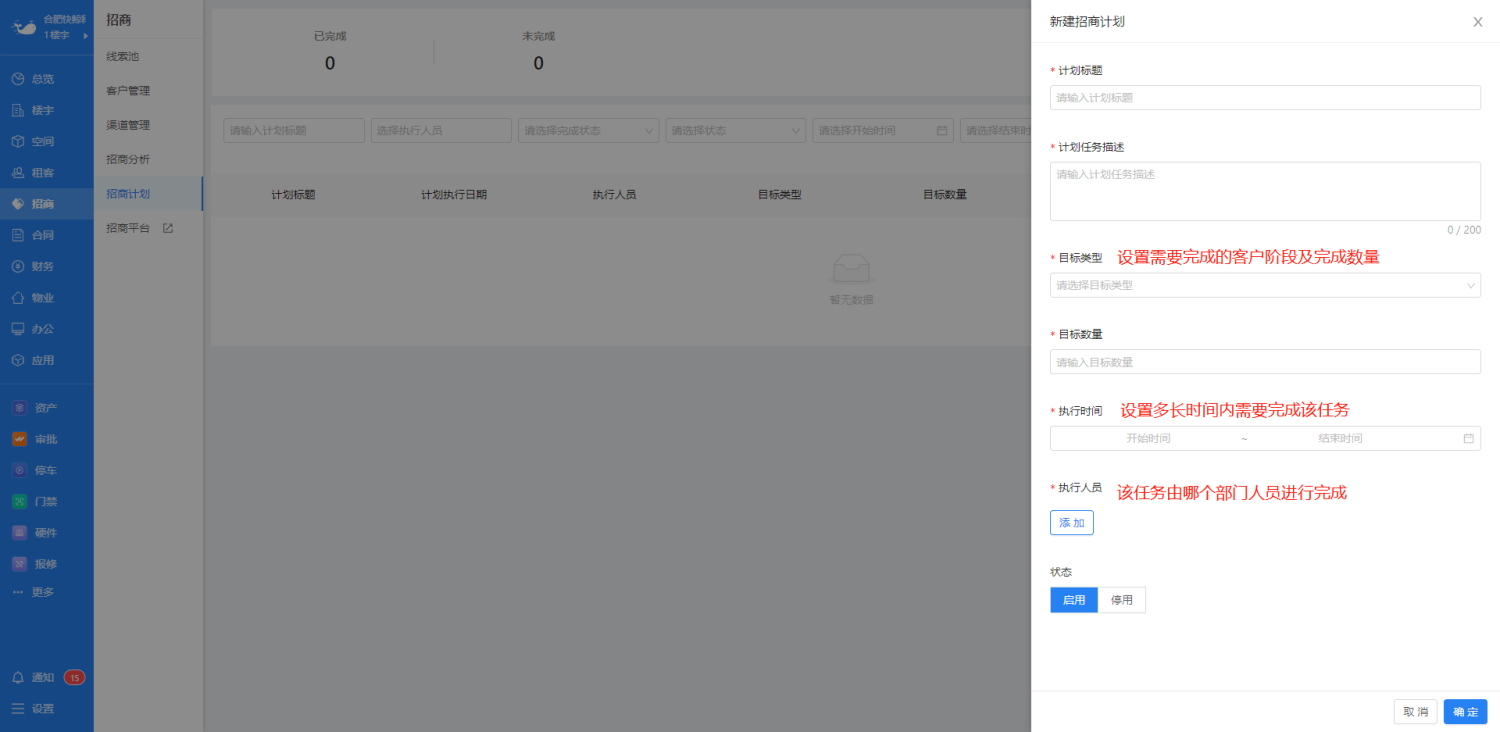Click the 总览 overview sidebar icon
Image resolution: width=1500 pixels, height=732 pixels.
(18, 79)
